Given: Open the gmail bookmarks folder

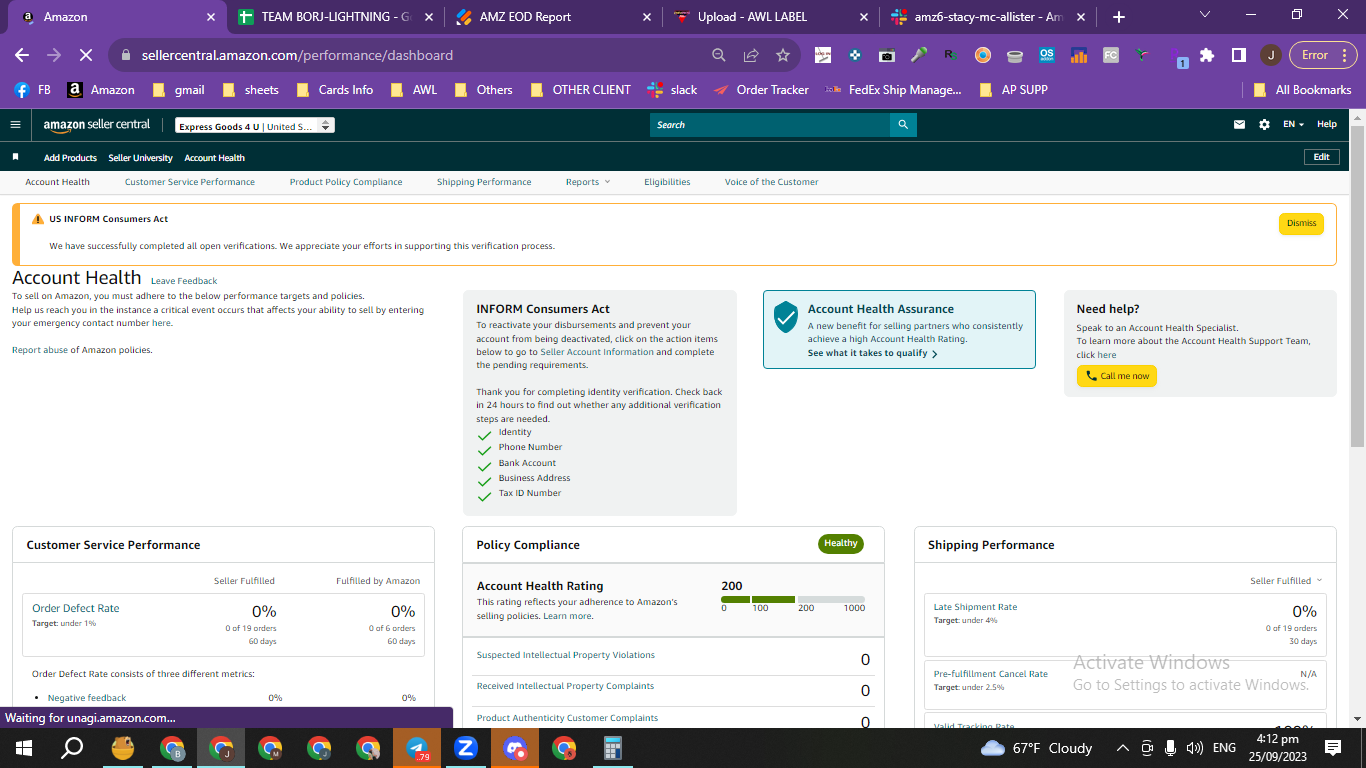Looking at the screenshot, I should [x=179, y=90].
